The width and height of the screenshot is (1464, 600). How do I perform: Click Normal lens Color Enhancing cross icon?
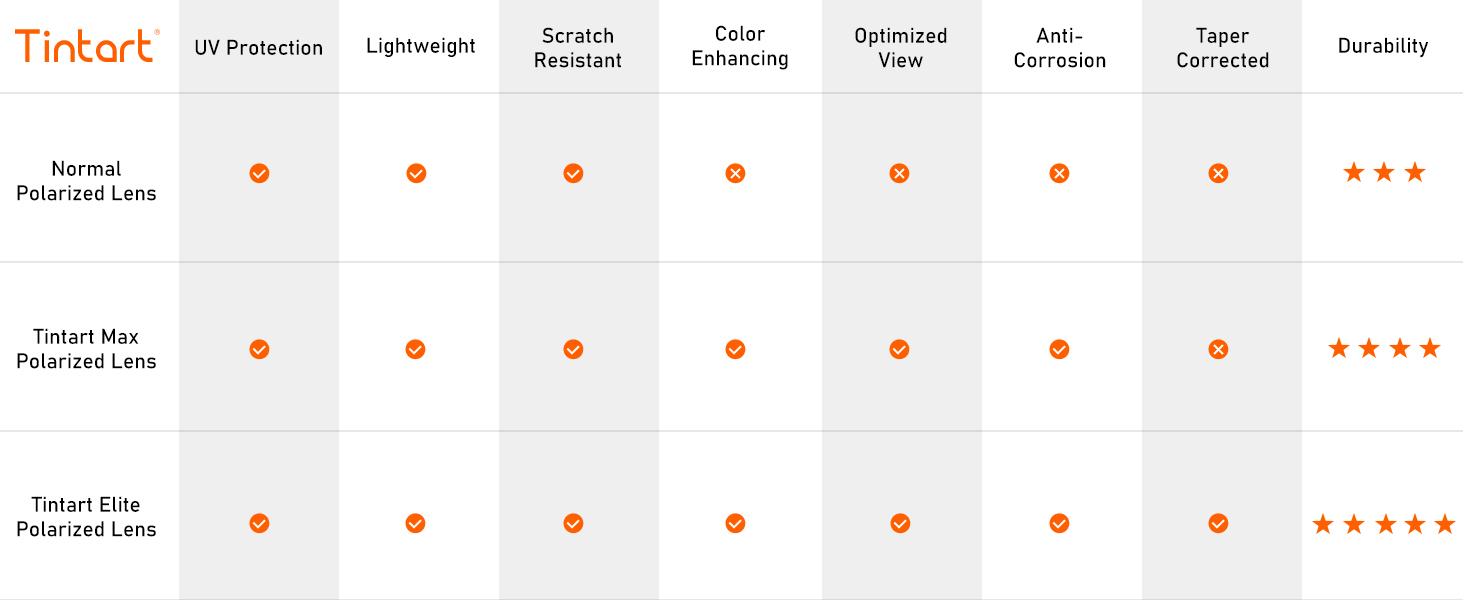click(x=735, y=174)
